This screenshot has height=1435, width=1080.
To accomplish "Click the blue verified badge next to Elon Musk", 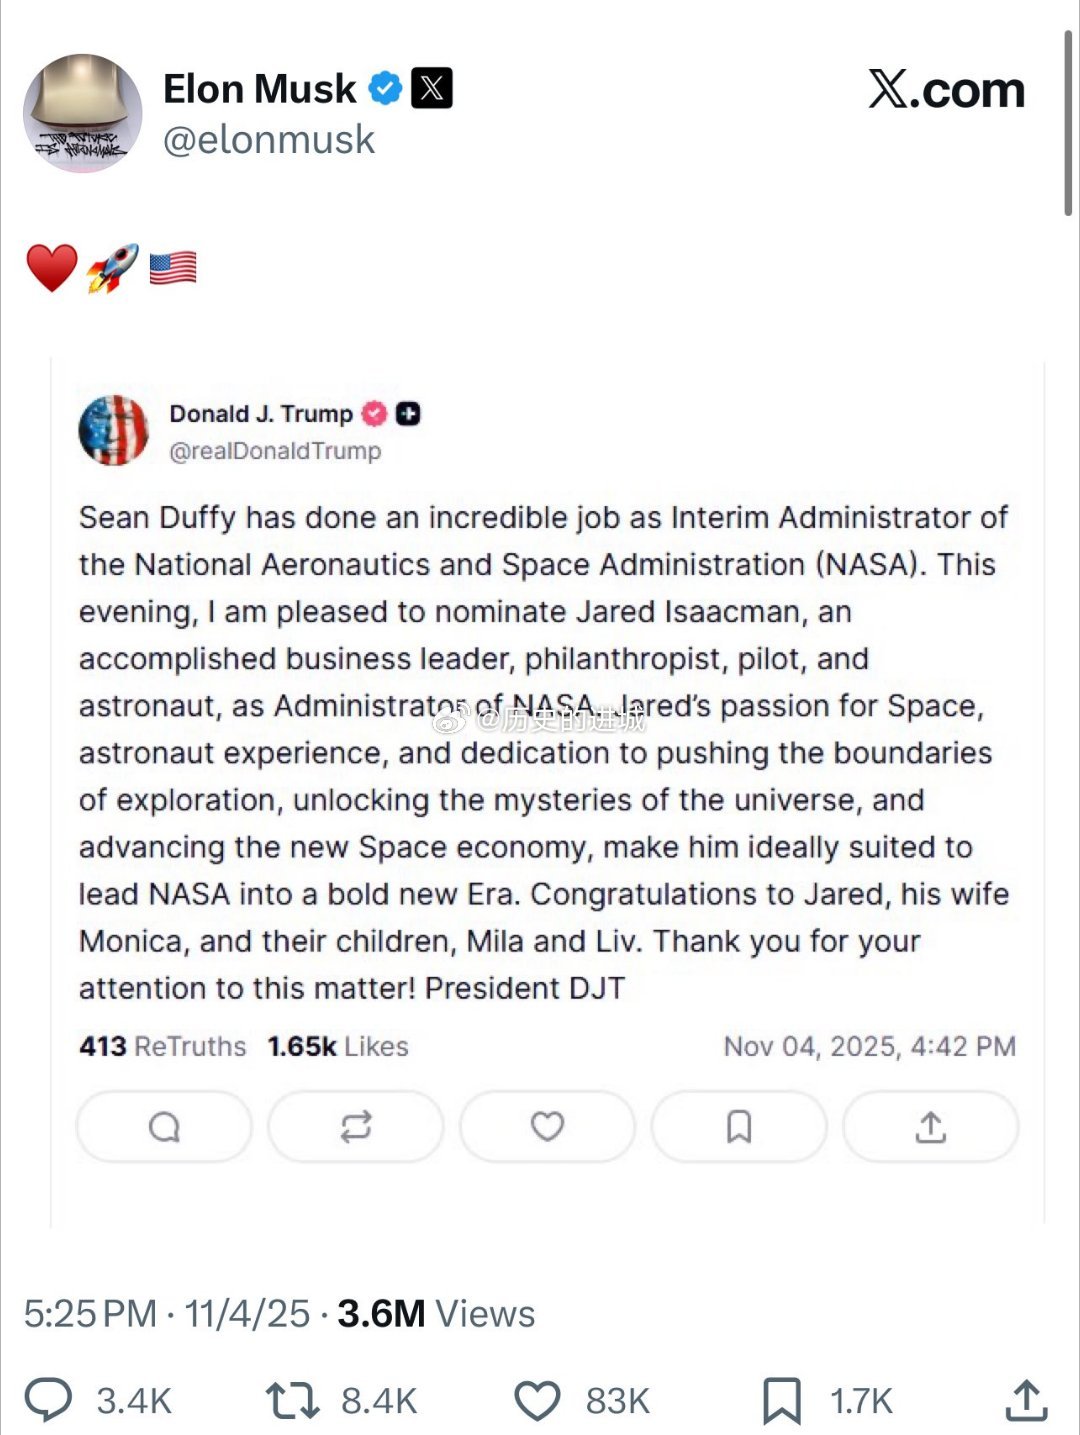I will (x=385, y=88).
